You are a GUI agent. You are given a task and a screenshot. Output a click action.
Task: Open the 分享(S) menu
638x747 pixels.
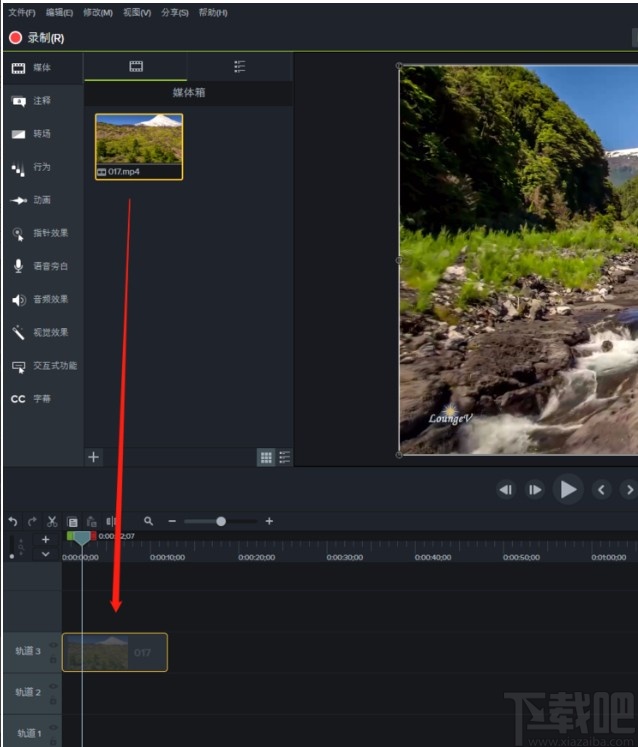tap(174, 12)
